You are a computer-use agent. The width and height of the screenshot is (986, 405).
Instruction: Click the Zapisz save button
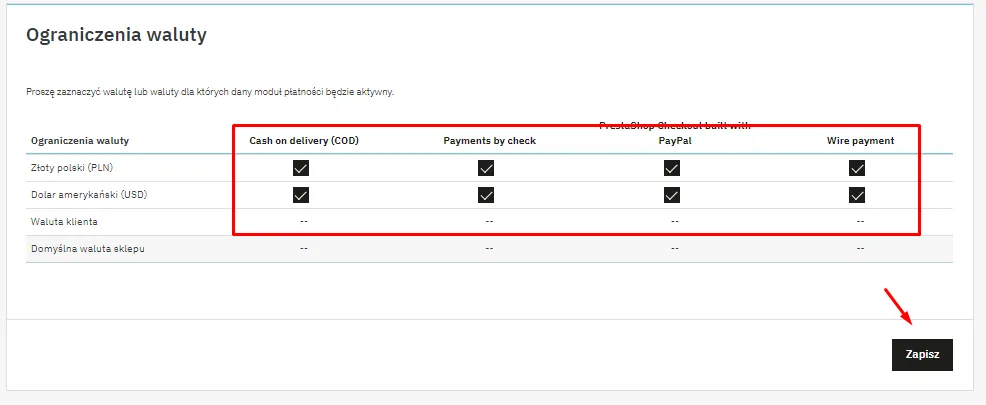pos(922,355)
